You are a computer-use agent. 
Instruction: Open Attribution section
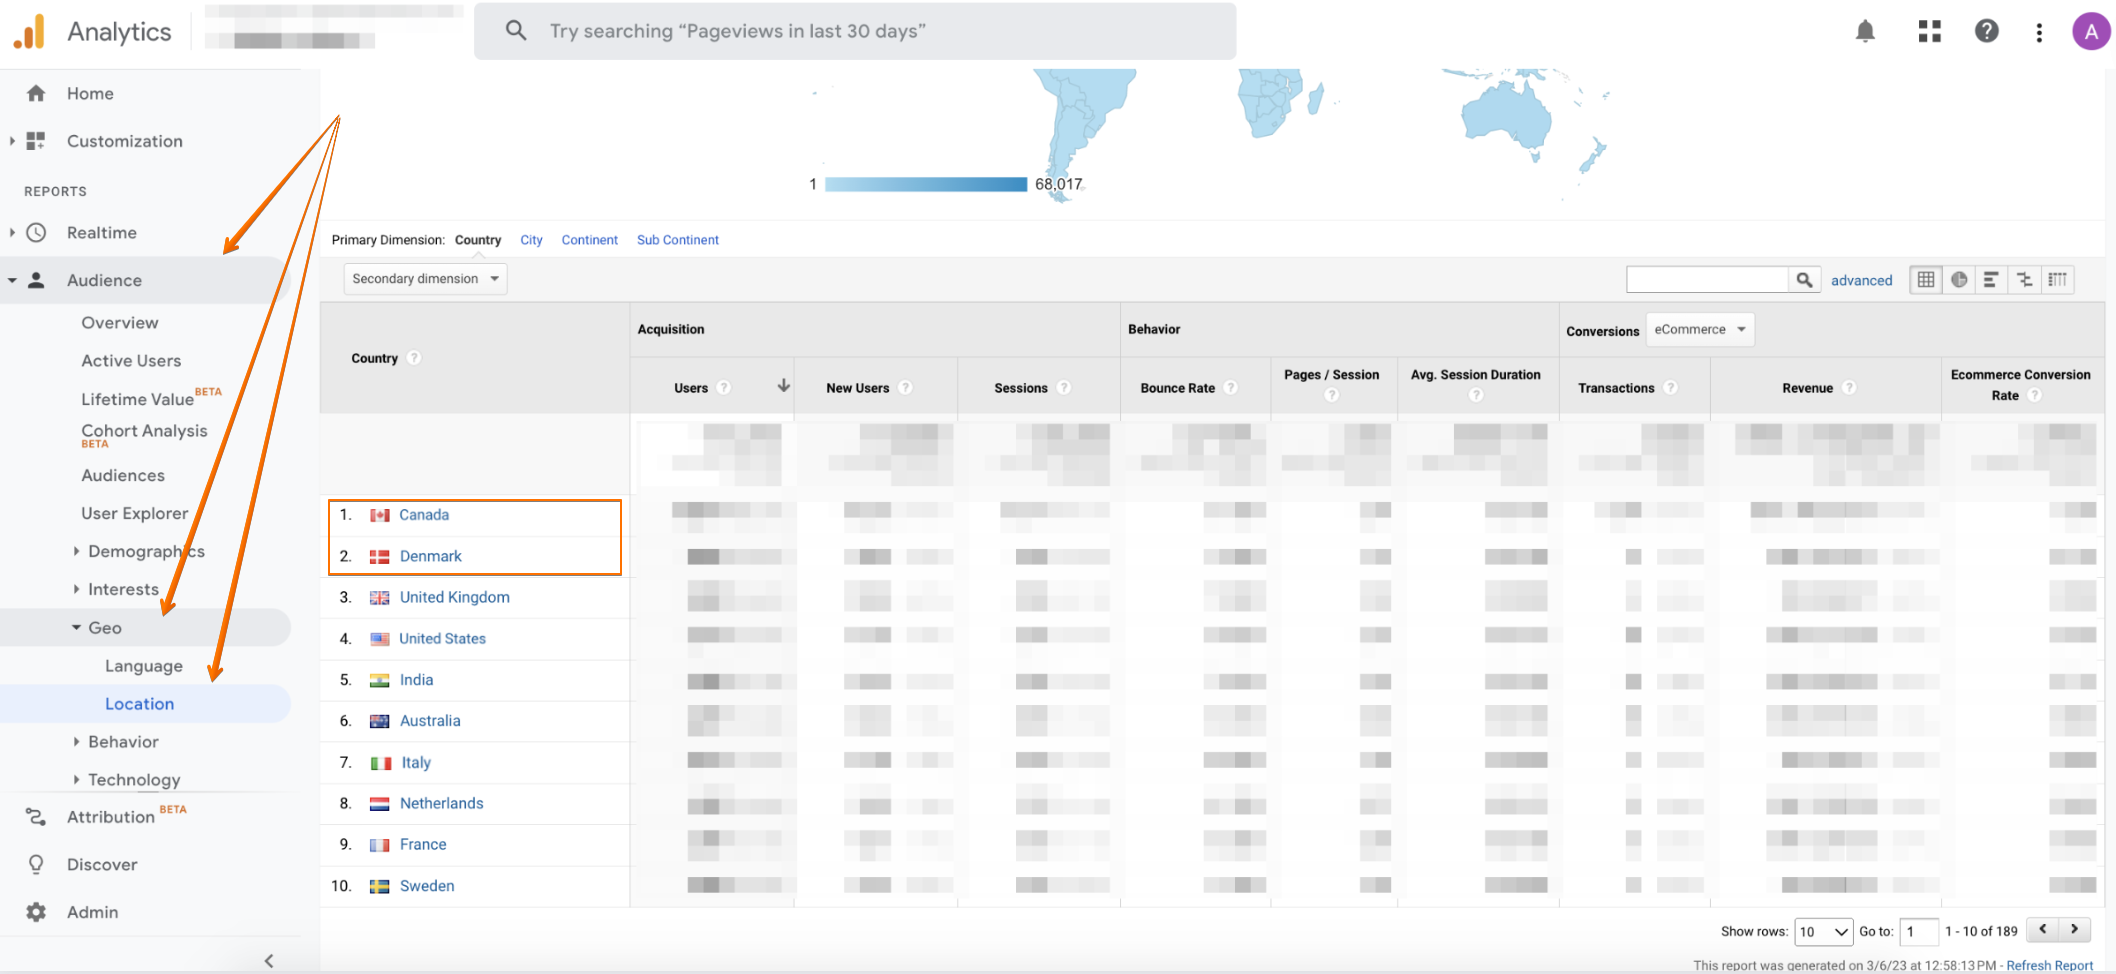pyautogui.click(x=110, y=817)
